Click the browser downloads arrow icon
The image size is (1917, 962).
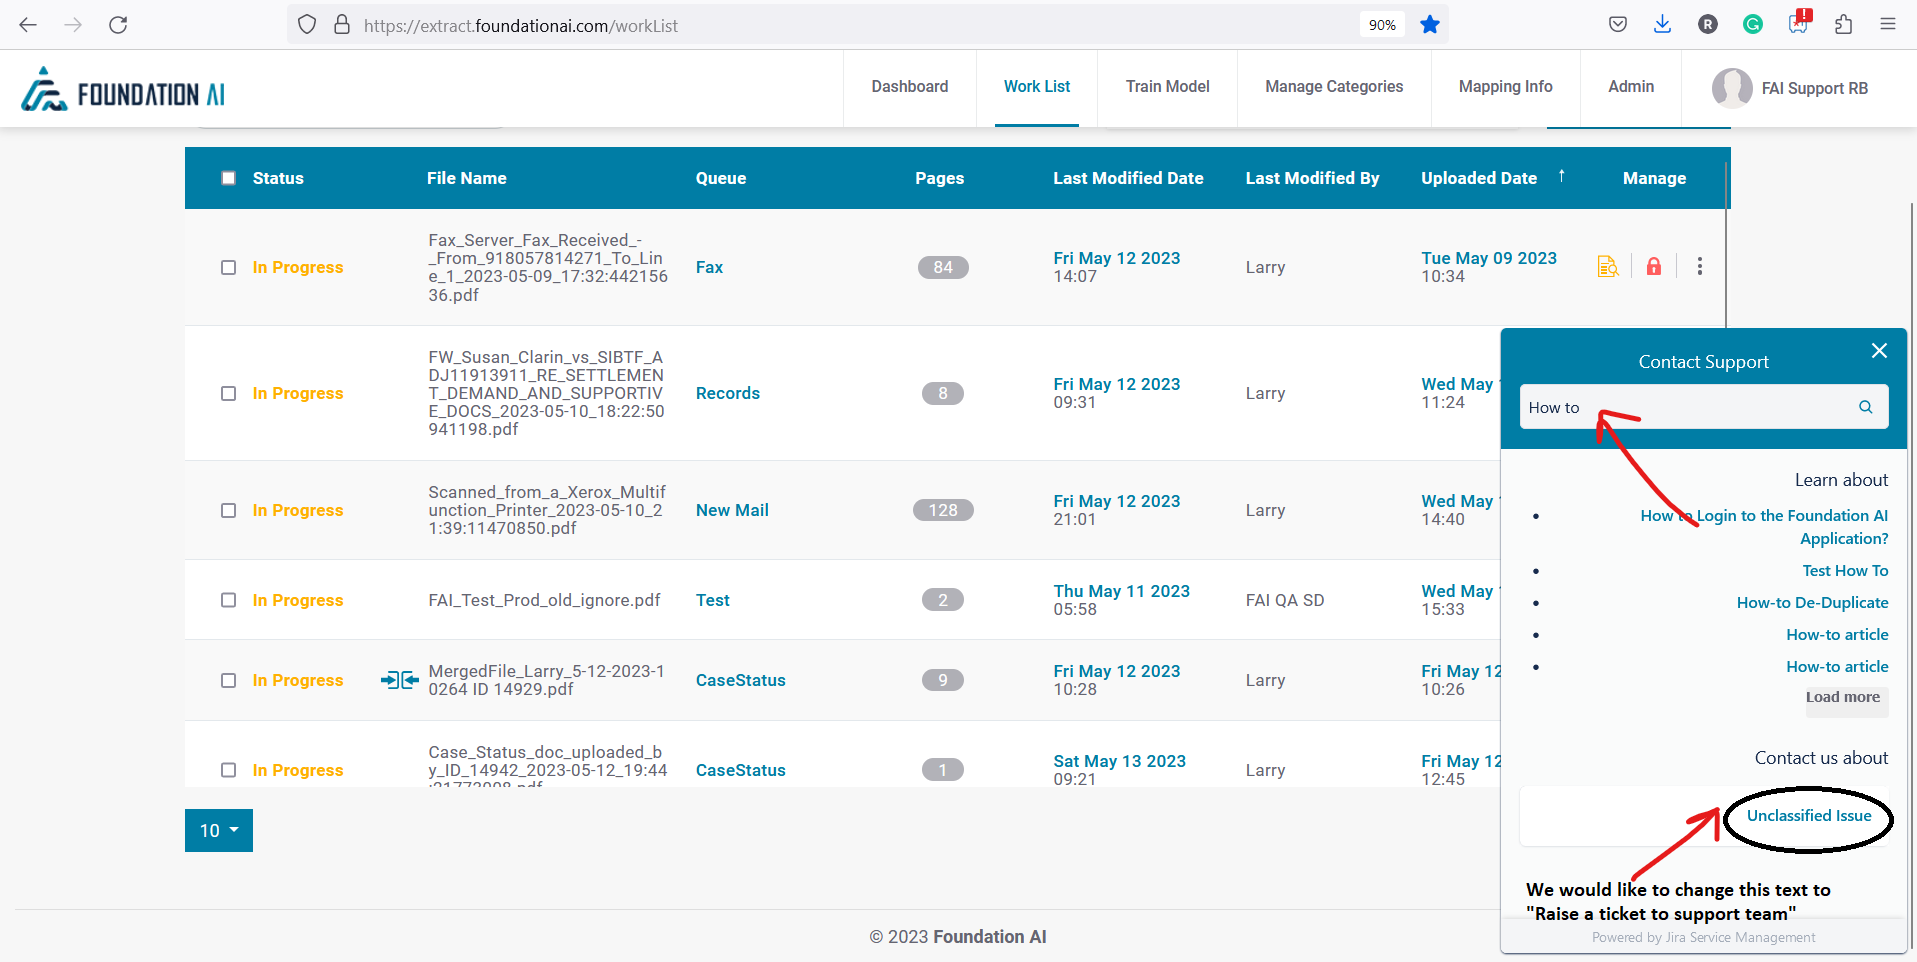coord(1662,24)
